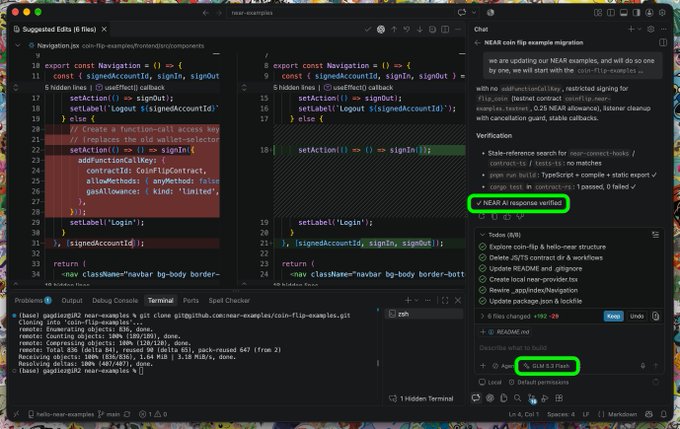Click the customize layout icon in title bar
This screenshot has height=429, width=680.
click(598, 13)
